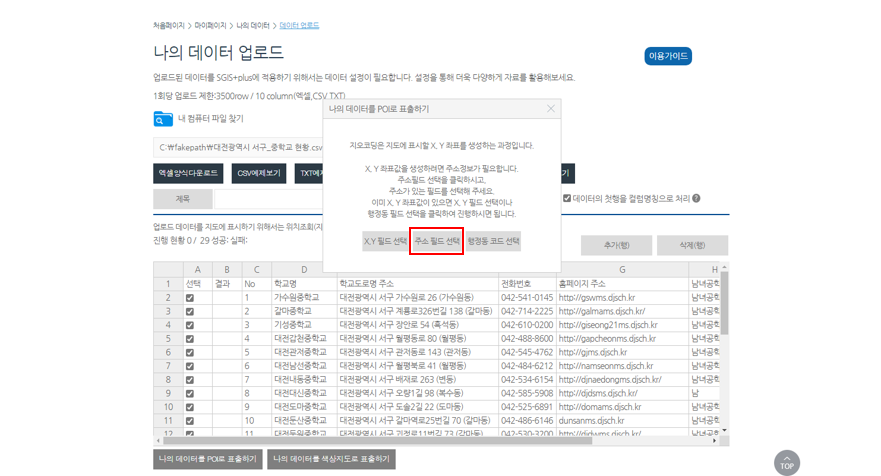Click 나의 데이터를 색상지도로 표출하기 button
881x476 pixels.
(x=331, y=459)
